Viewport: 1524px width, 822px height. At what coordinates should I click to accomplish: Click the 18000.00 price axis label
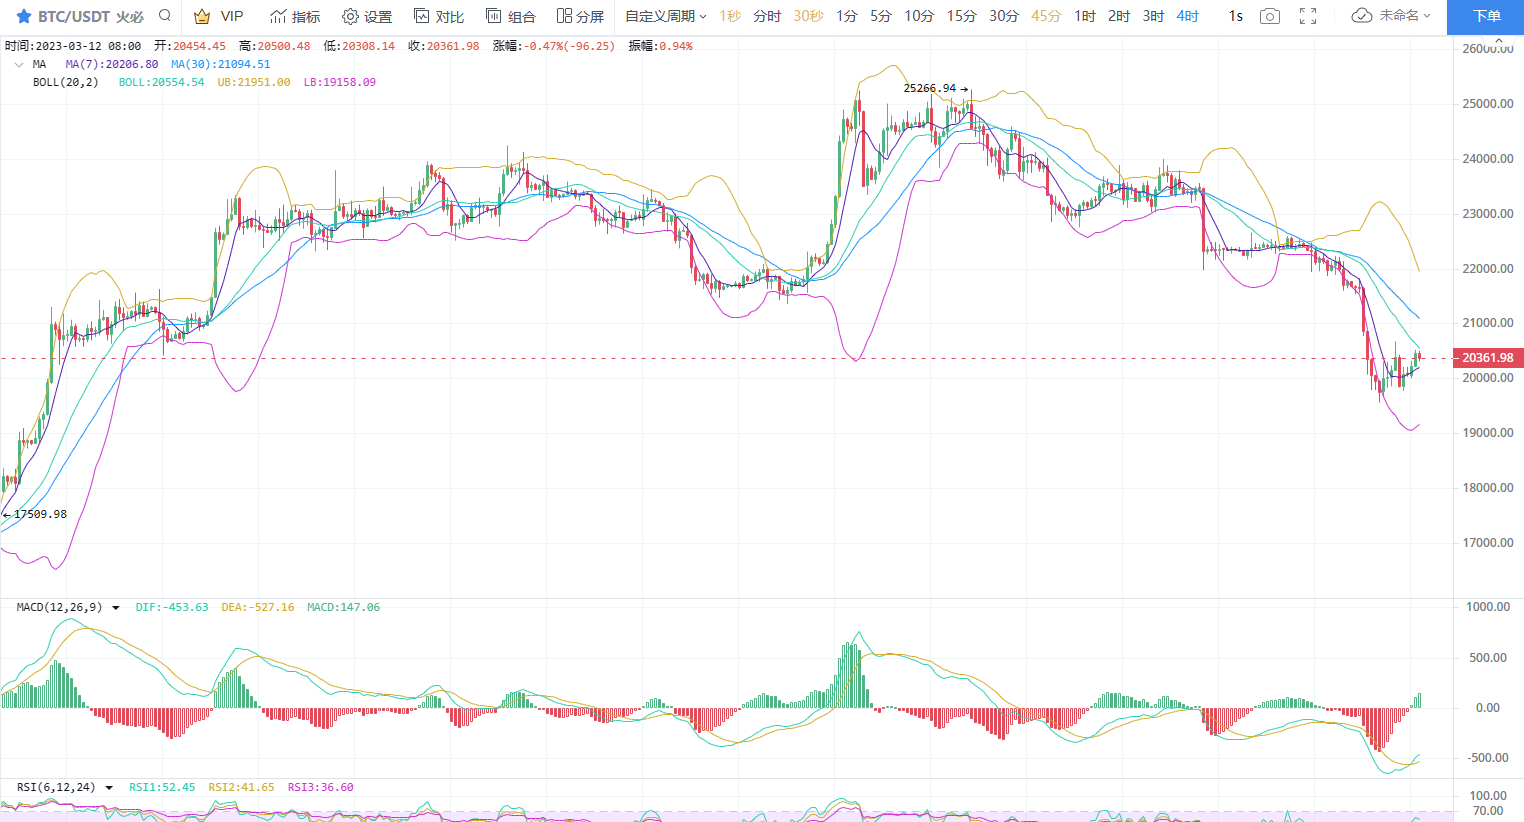click(1487, 488)
